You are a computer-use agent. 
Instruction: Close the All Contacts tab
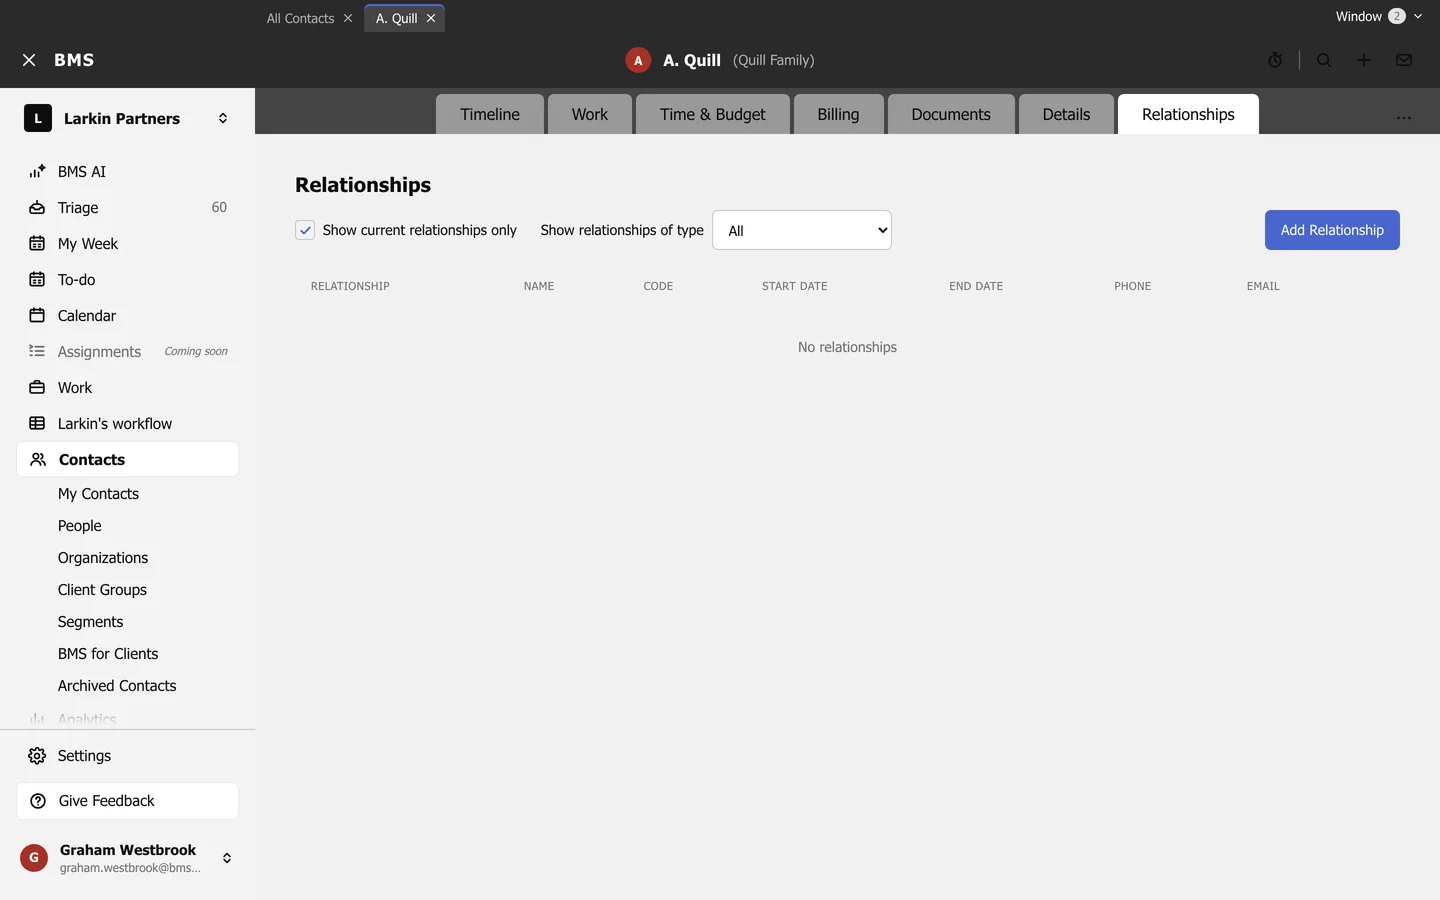348,18
